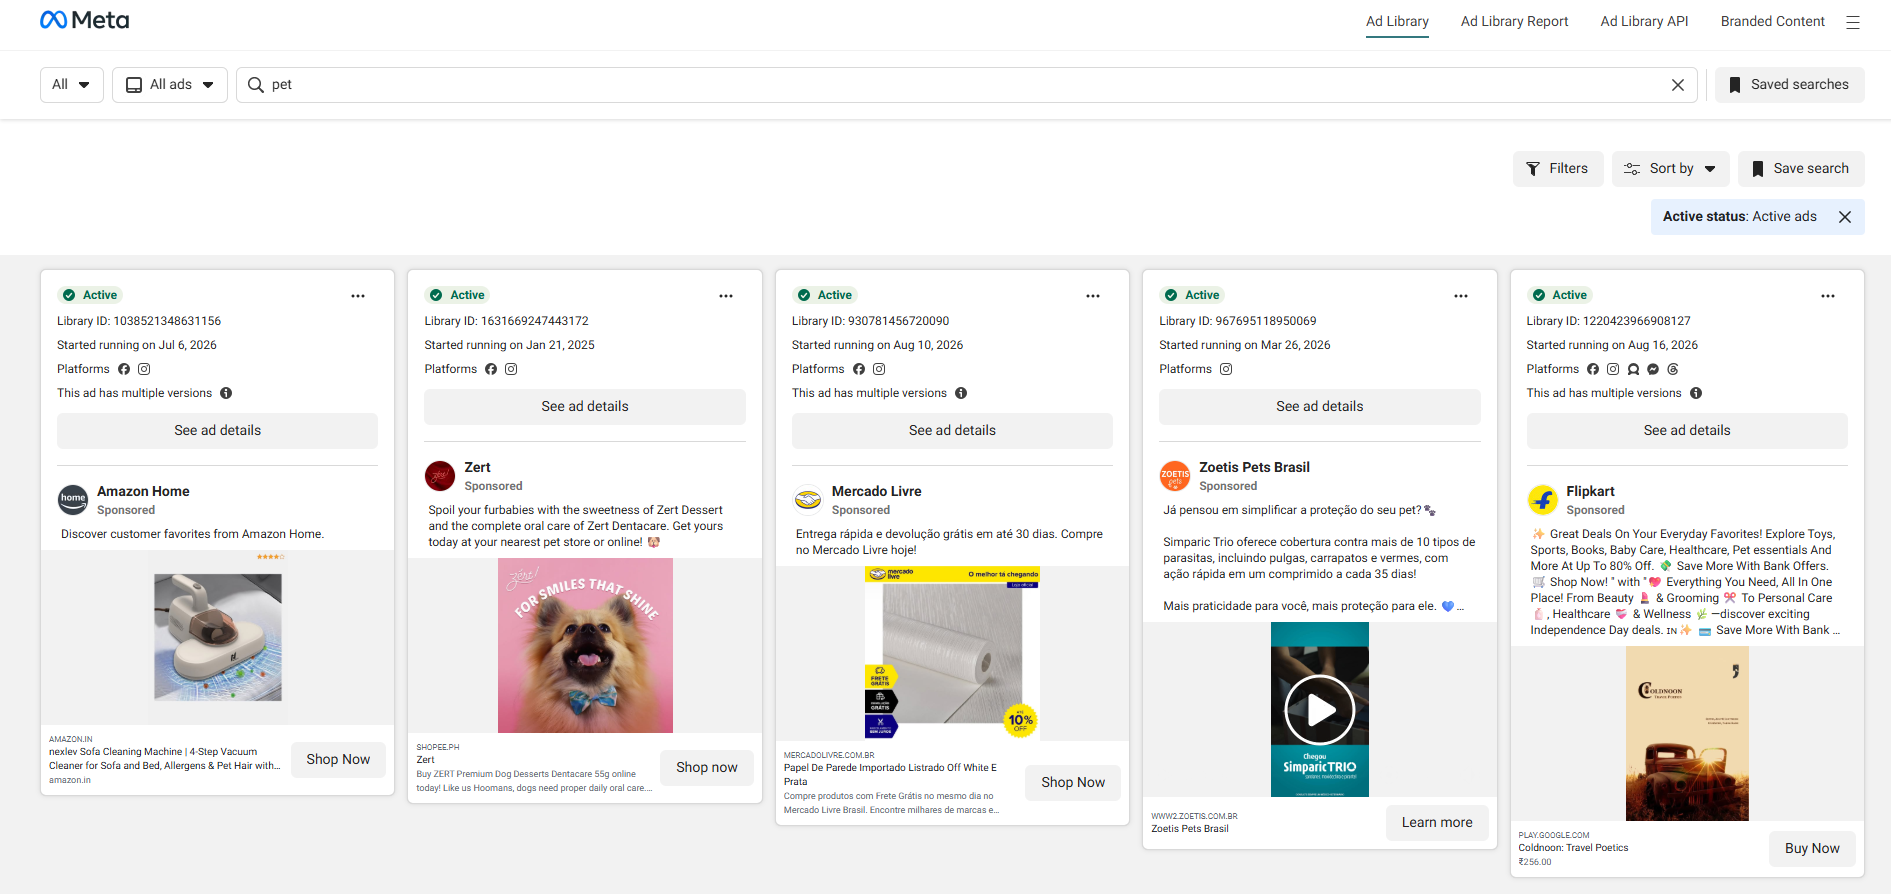Click the nexlev Sofa Cleaning Machine headline
This screenshot has height=894, width=1891.
coord(164,759)
